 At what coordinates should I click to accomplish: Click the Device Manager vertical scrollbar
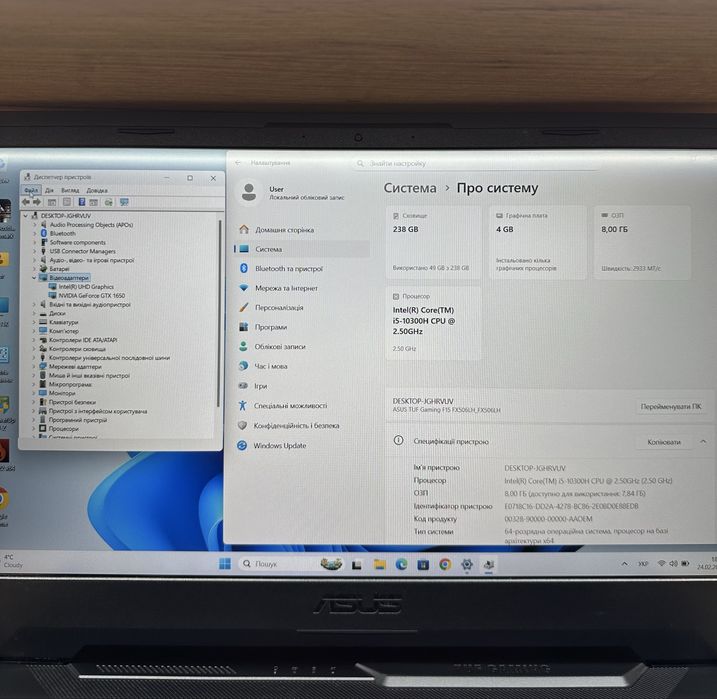point(219,313)
